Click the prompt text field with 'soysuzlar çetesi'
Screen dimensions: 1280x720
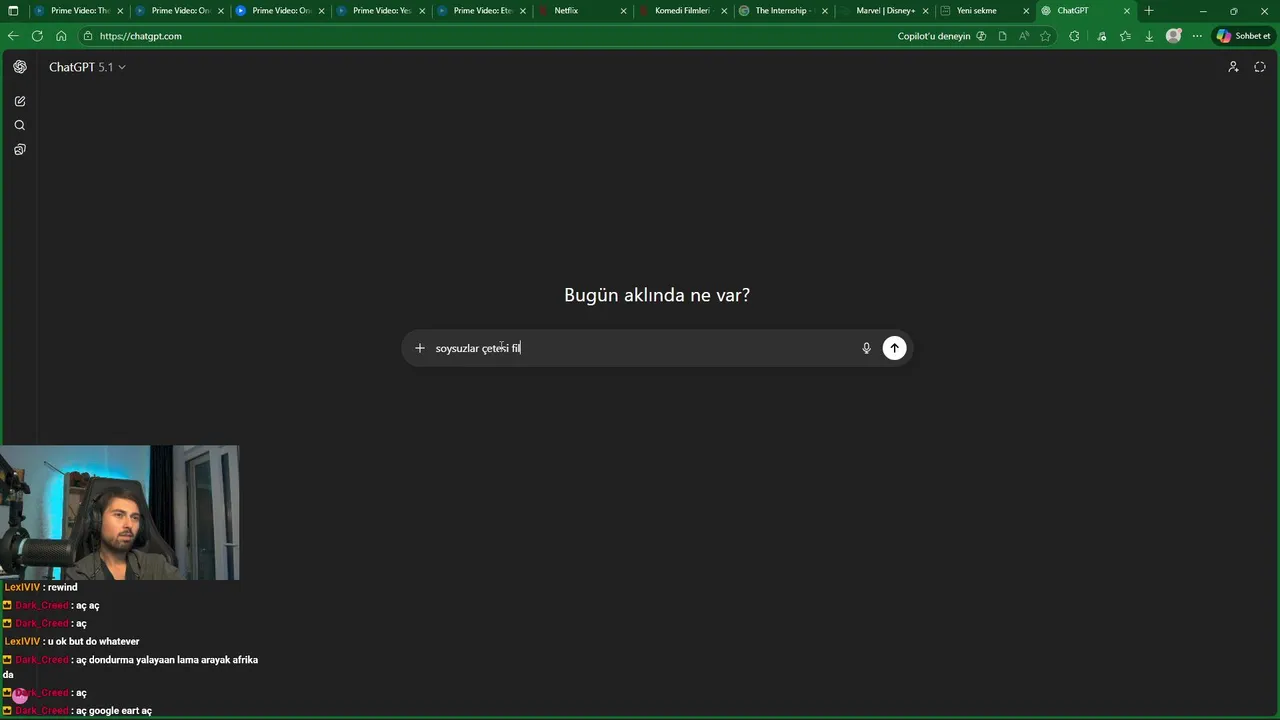[640, 348]
